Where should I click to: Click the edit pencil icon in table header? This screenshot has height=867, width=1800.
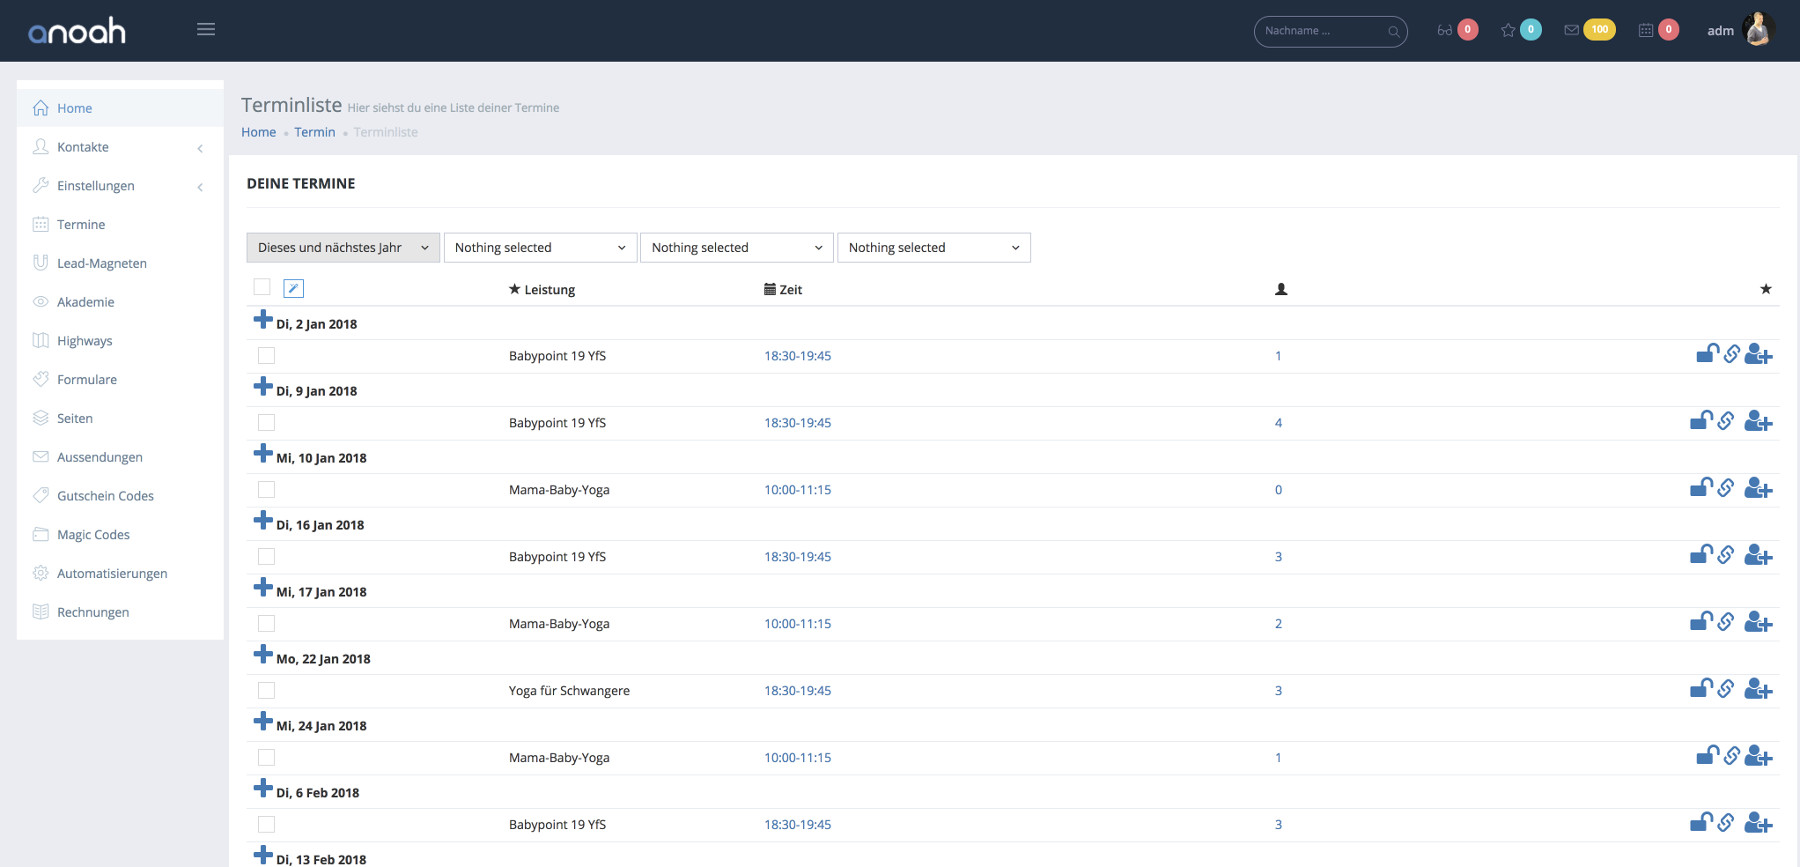293,288
